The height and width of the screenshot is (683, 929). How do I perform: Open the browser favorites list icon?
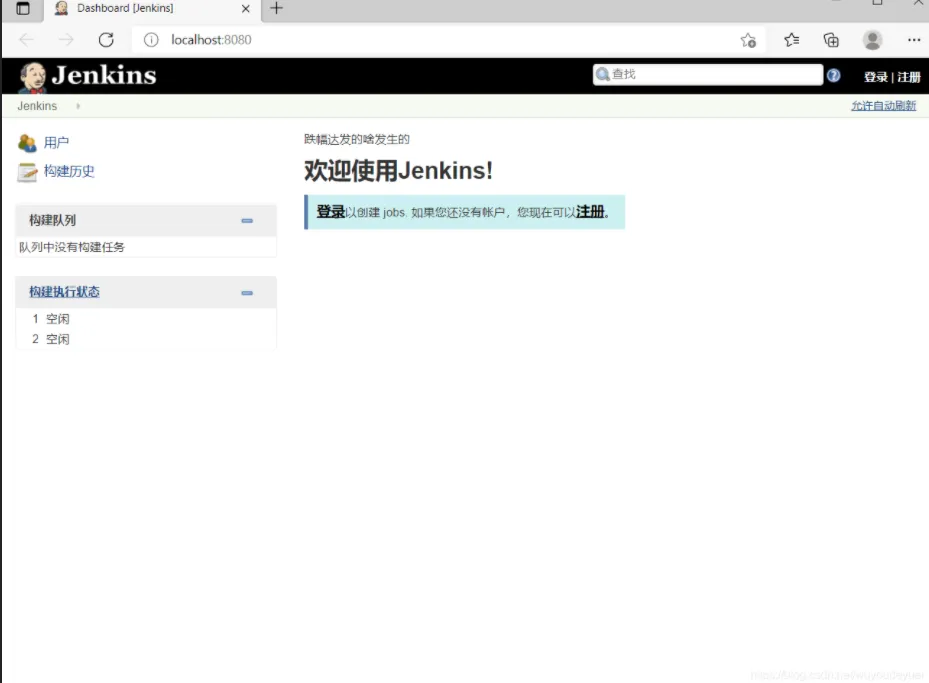[x=792, y=40]
